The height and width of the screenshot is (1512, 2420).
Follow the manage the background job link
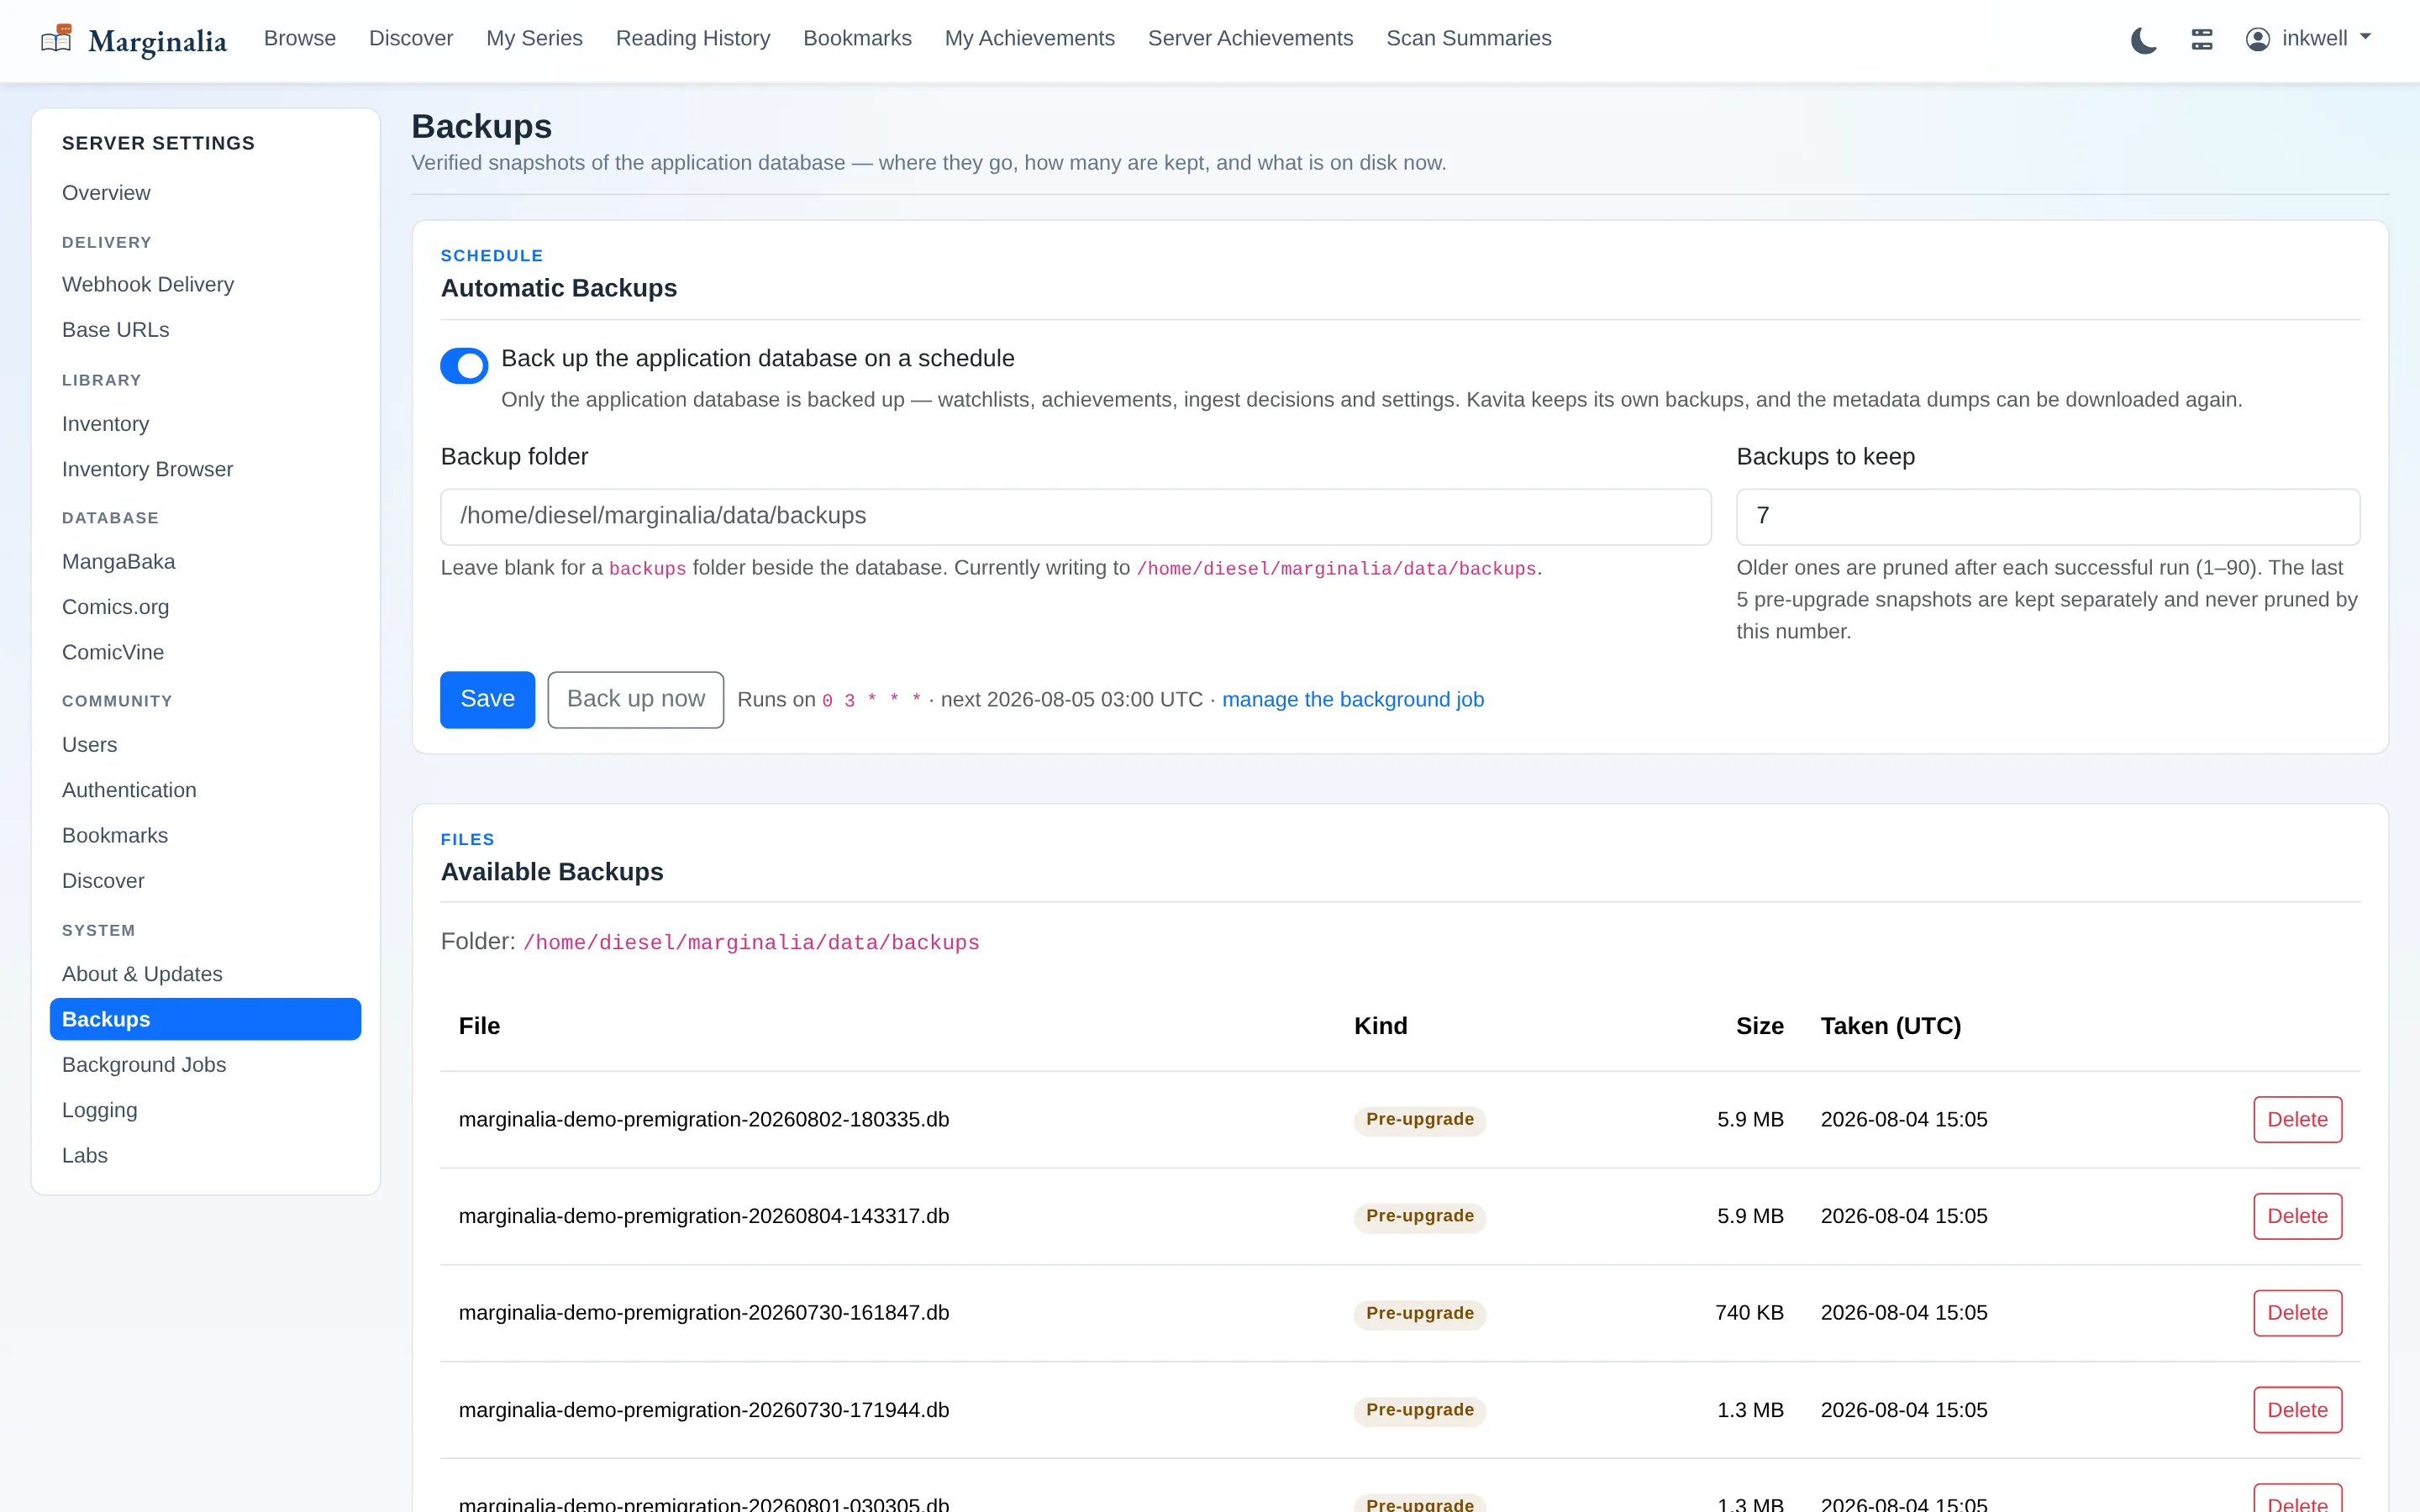click(1352, 699)
